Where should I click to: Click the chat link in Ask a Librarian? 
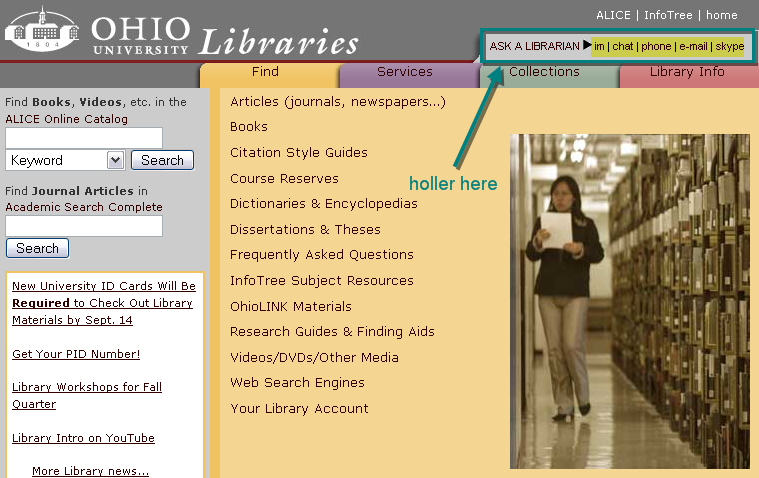point(623,46)
